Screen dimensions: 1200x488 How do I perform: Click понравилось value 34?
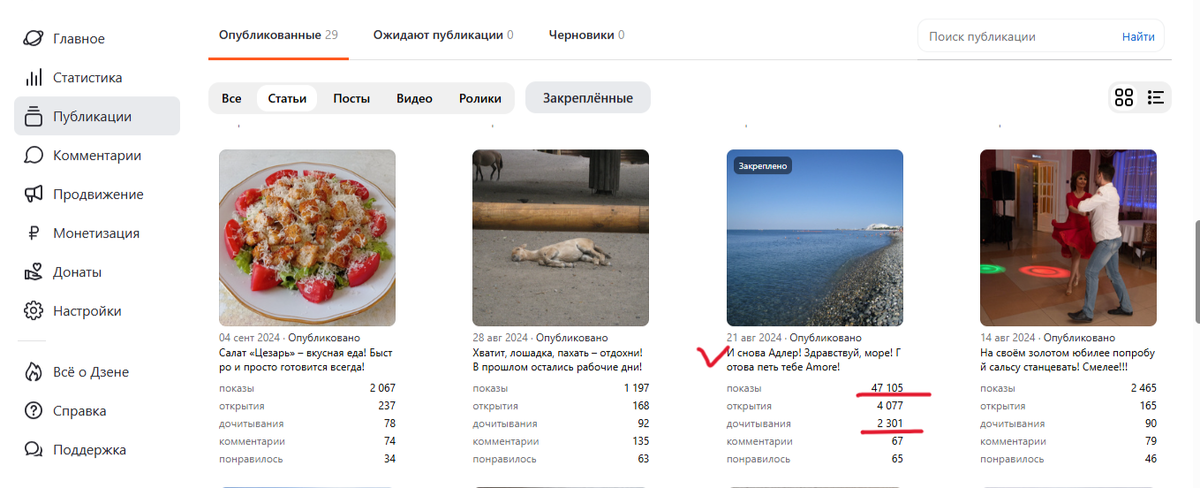389,459
